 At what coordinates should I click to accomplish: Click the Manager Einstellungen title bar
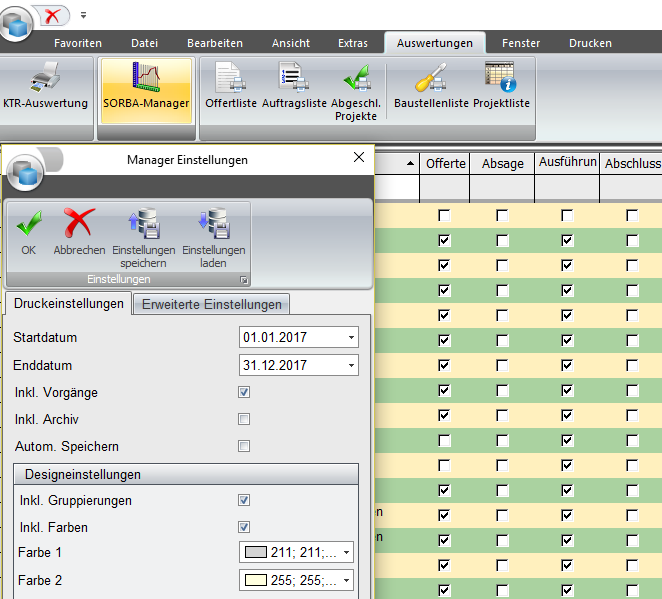pos(187,160)
